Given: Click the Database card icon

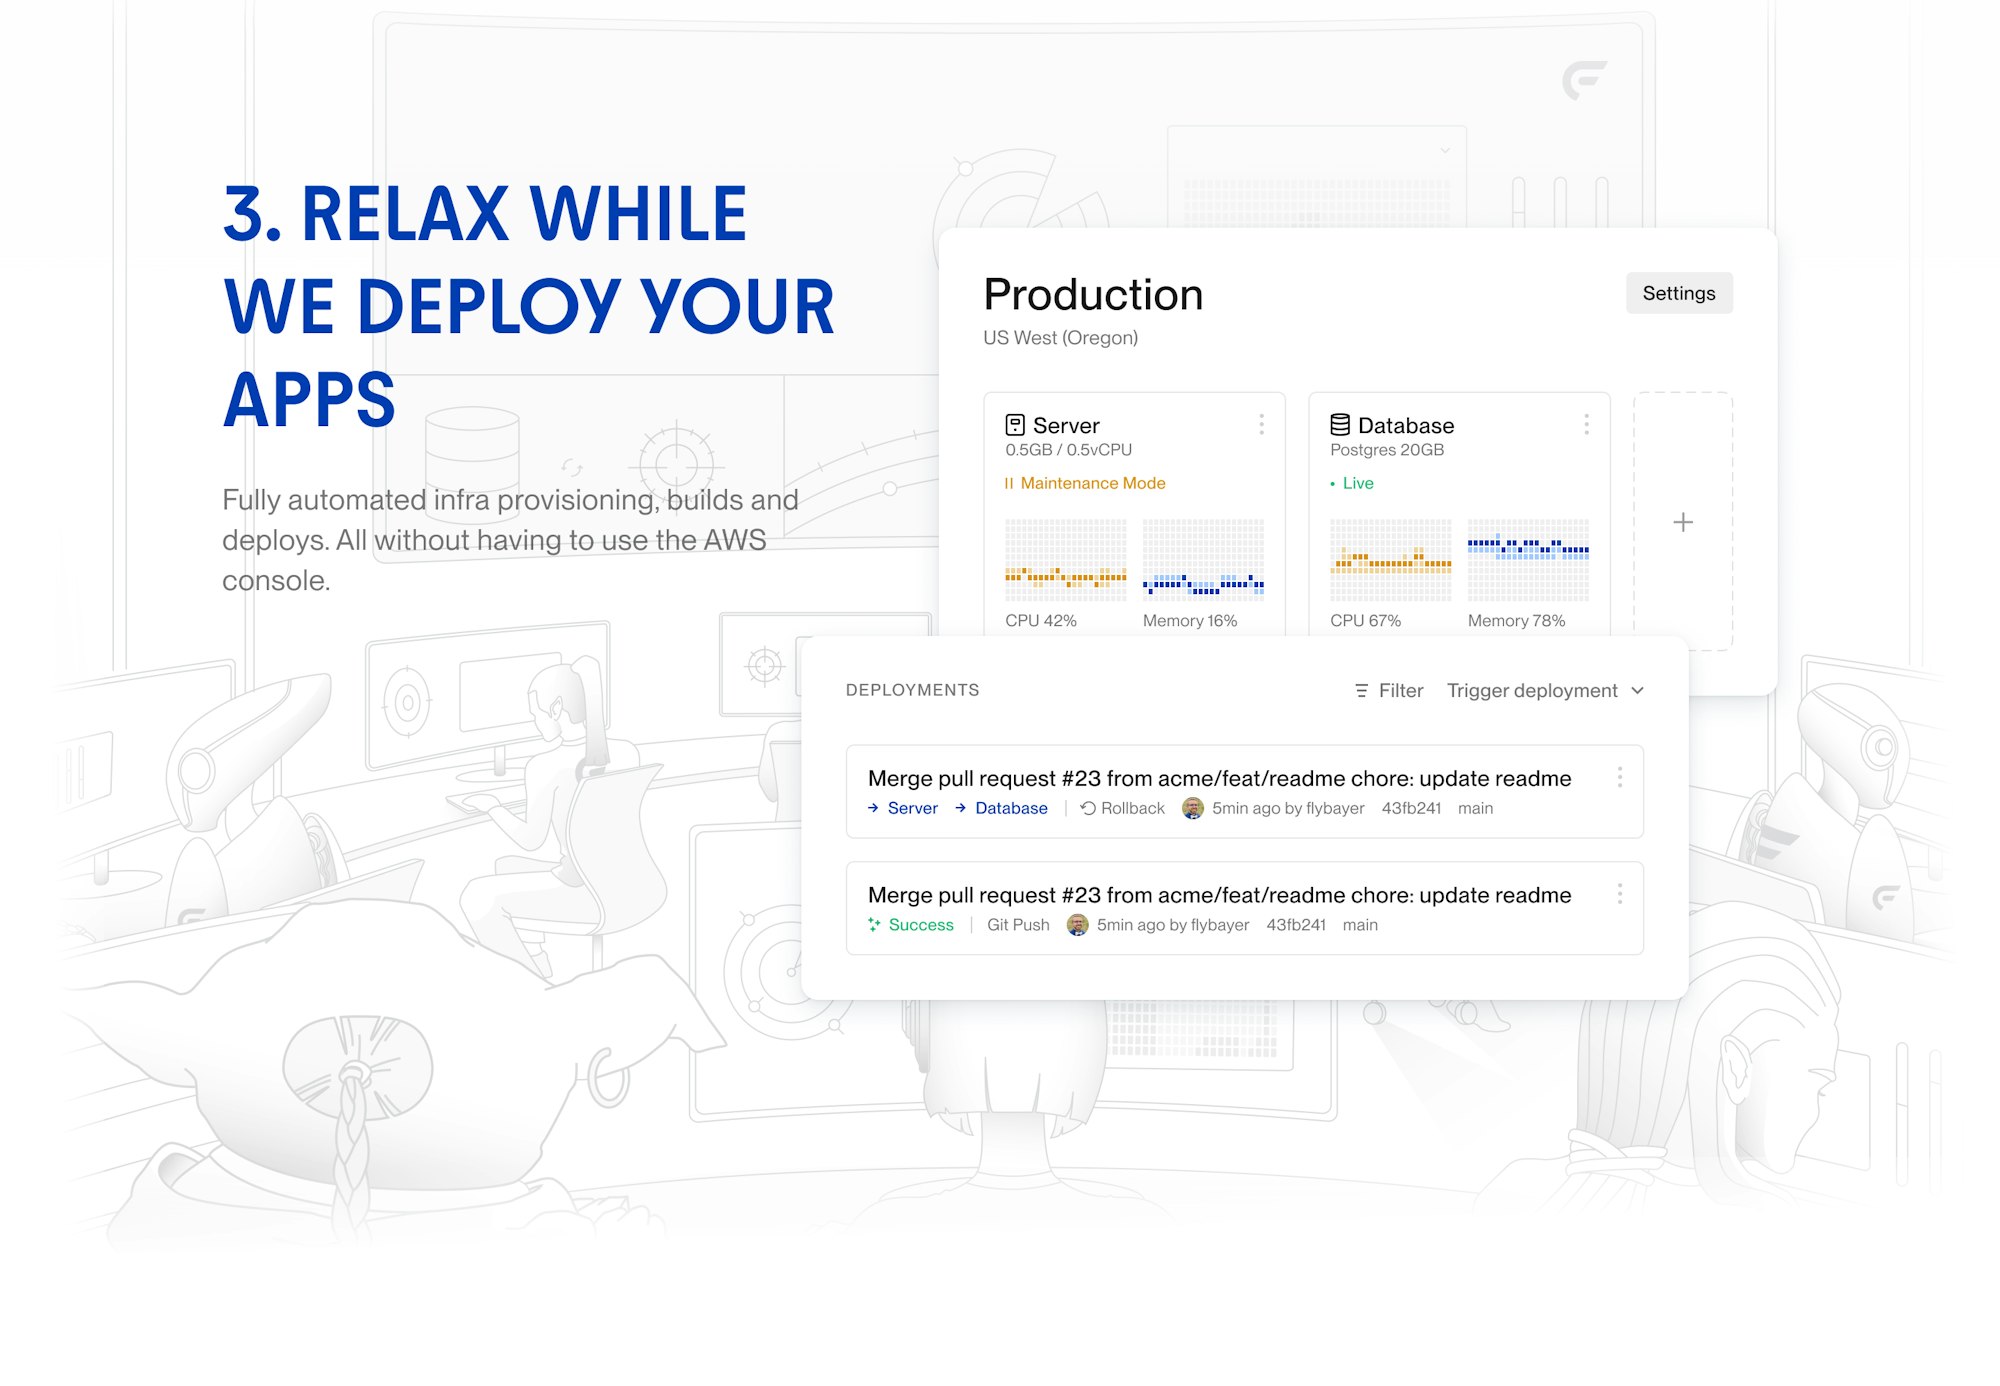Looking at the screenshot, I should tap(1340, 425).
